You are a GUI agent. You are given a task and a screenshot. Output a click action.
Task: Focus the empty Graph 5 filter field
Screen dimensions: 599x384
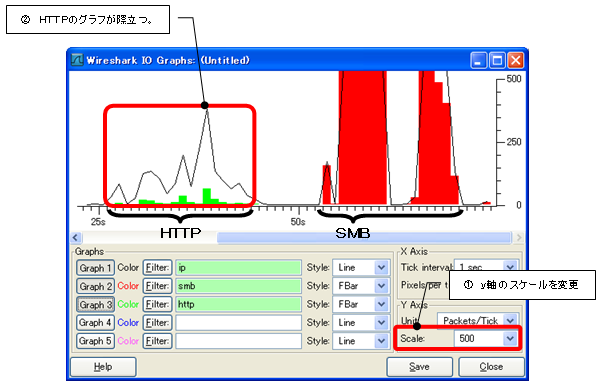pyautogui.click(x=238, y=341)
